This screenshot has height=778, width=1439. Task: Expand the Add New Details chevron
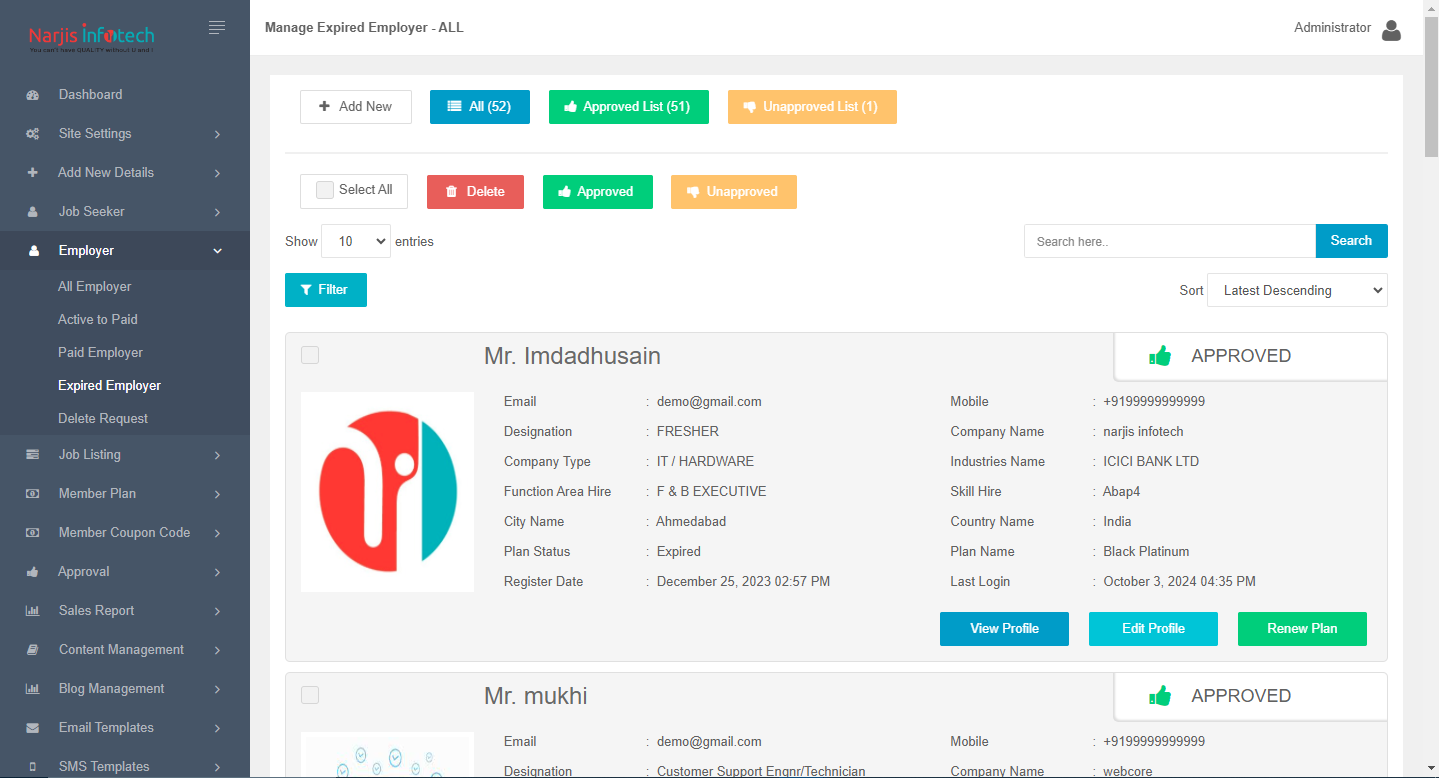click(x=217, y=173)
